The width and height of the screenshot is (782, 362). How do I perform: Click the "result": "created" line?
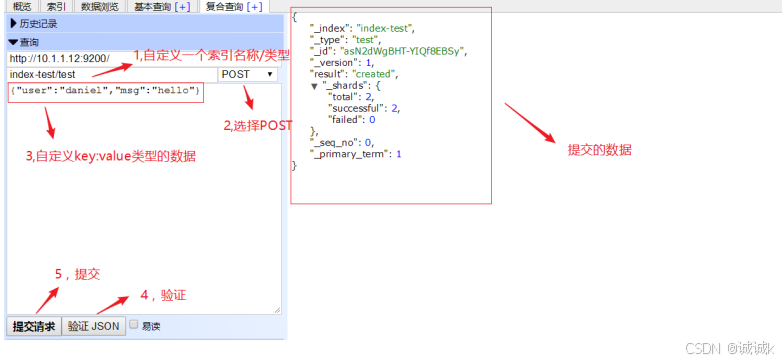tap(355, 74)
